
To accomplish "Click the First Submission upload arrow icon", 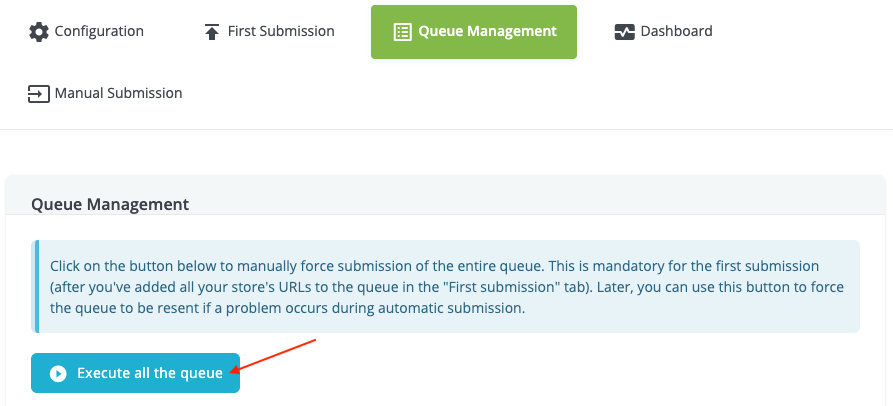I will tap(212, 32).
